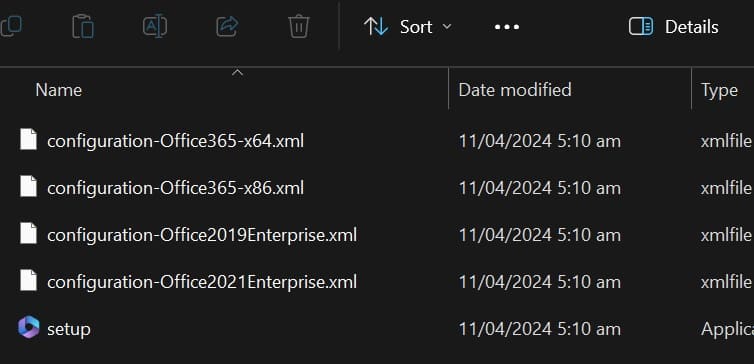
Task: Click the Share icon in toolbar
Action: (x=227, y=26)
